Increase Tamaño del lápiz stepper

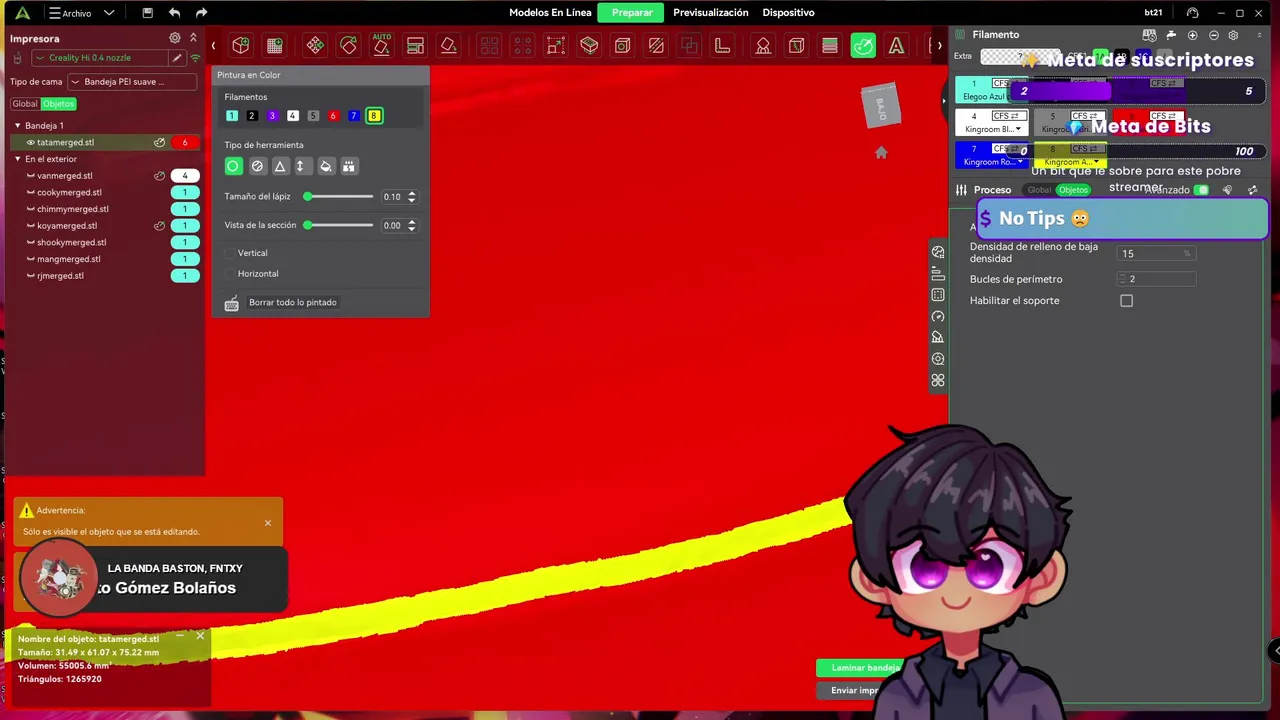pos(411,194)
